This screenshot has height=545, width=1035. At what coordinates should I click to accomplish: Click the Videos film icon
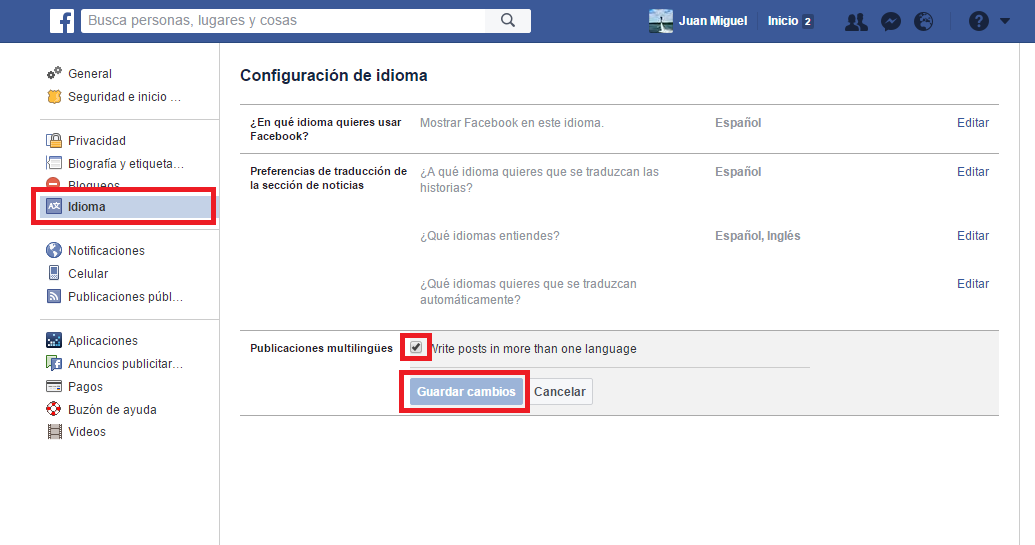pyautogui.click(x=54, y=432)
